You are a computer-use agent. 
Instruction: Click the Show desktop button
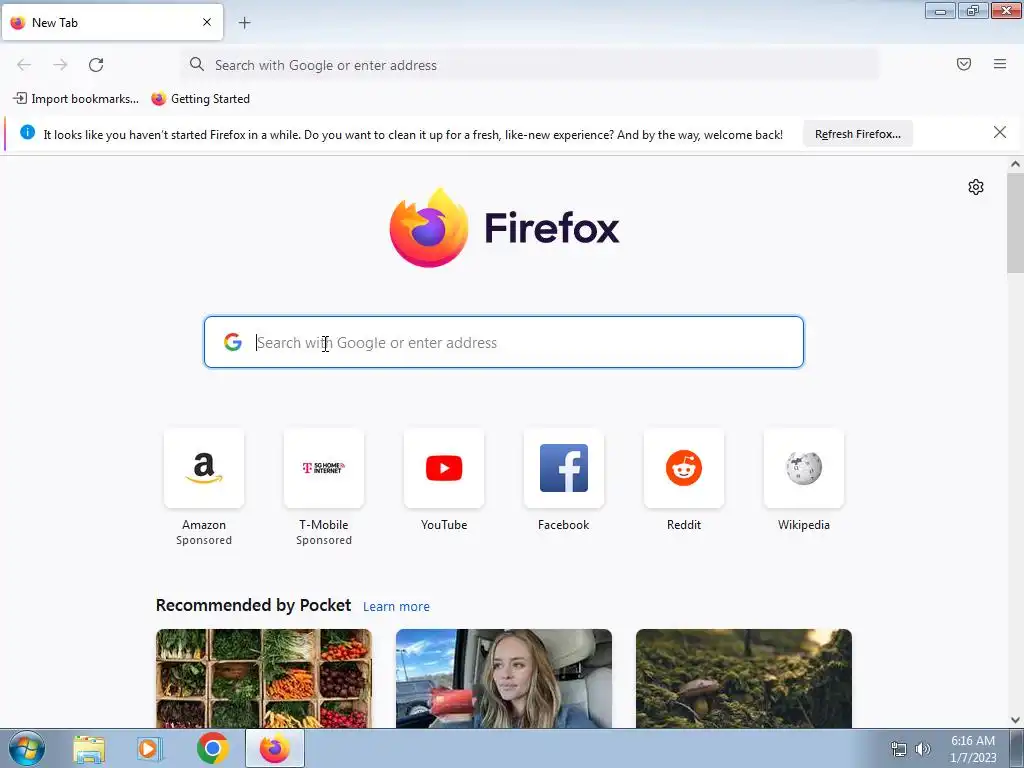1017,748
